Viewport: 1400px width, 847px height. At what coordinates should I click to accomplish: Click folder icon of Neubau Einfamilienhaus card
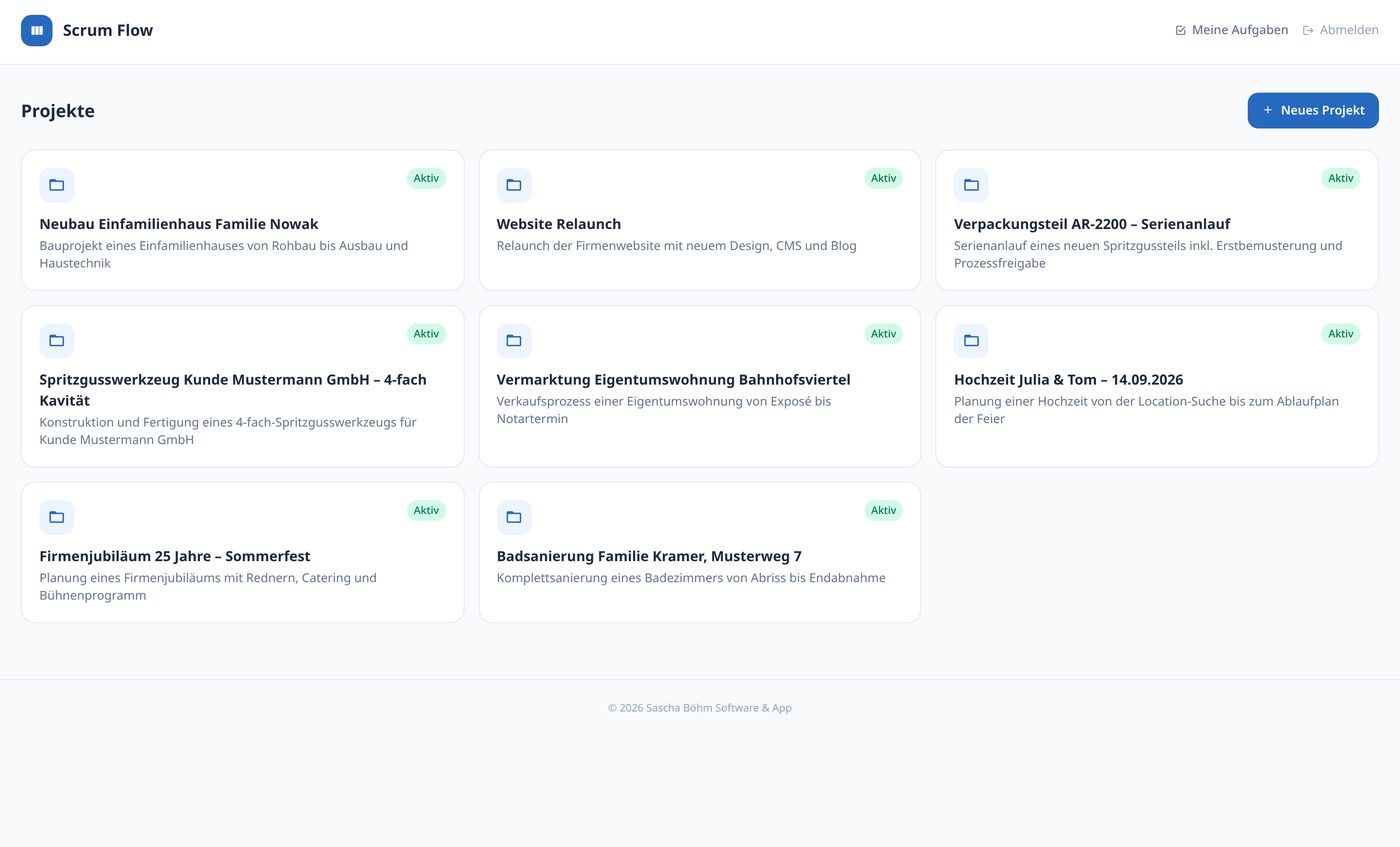57,185
